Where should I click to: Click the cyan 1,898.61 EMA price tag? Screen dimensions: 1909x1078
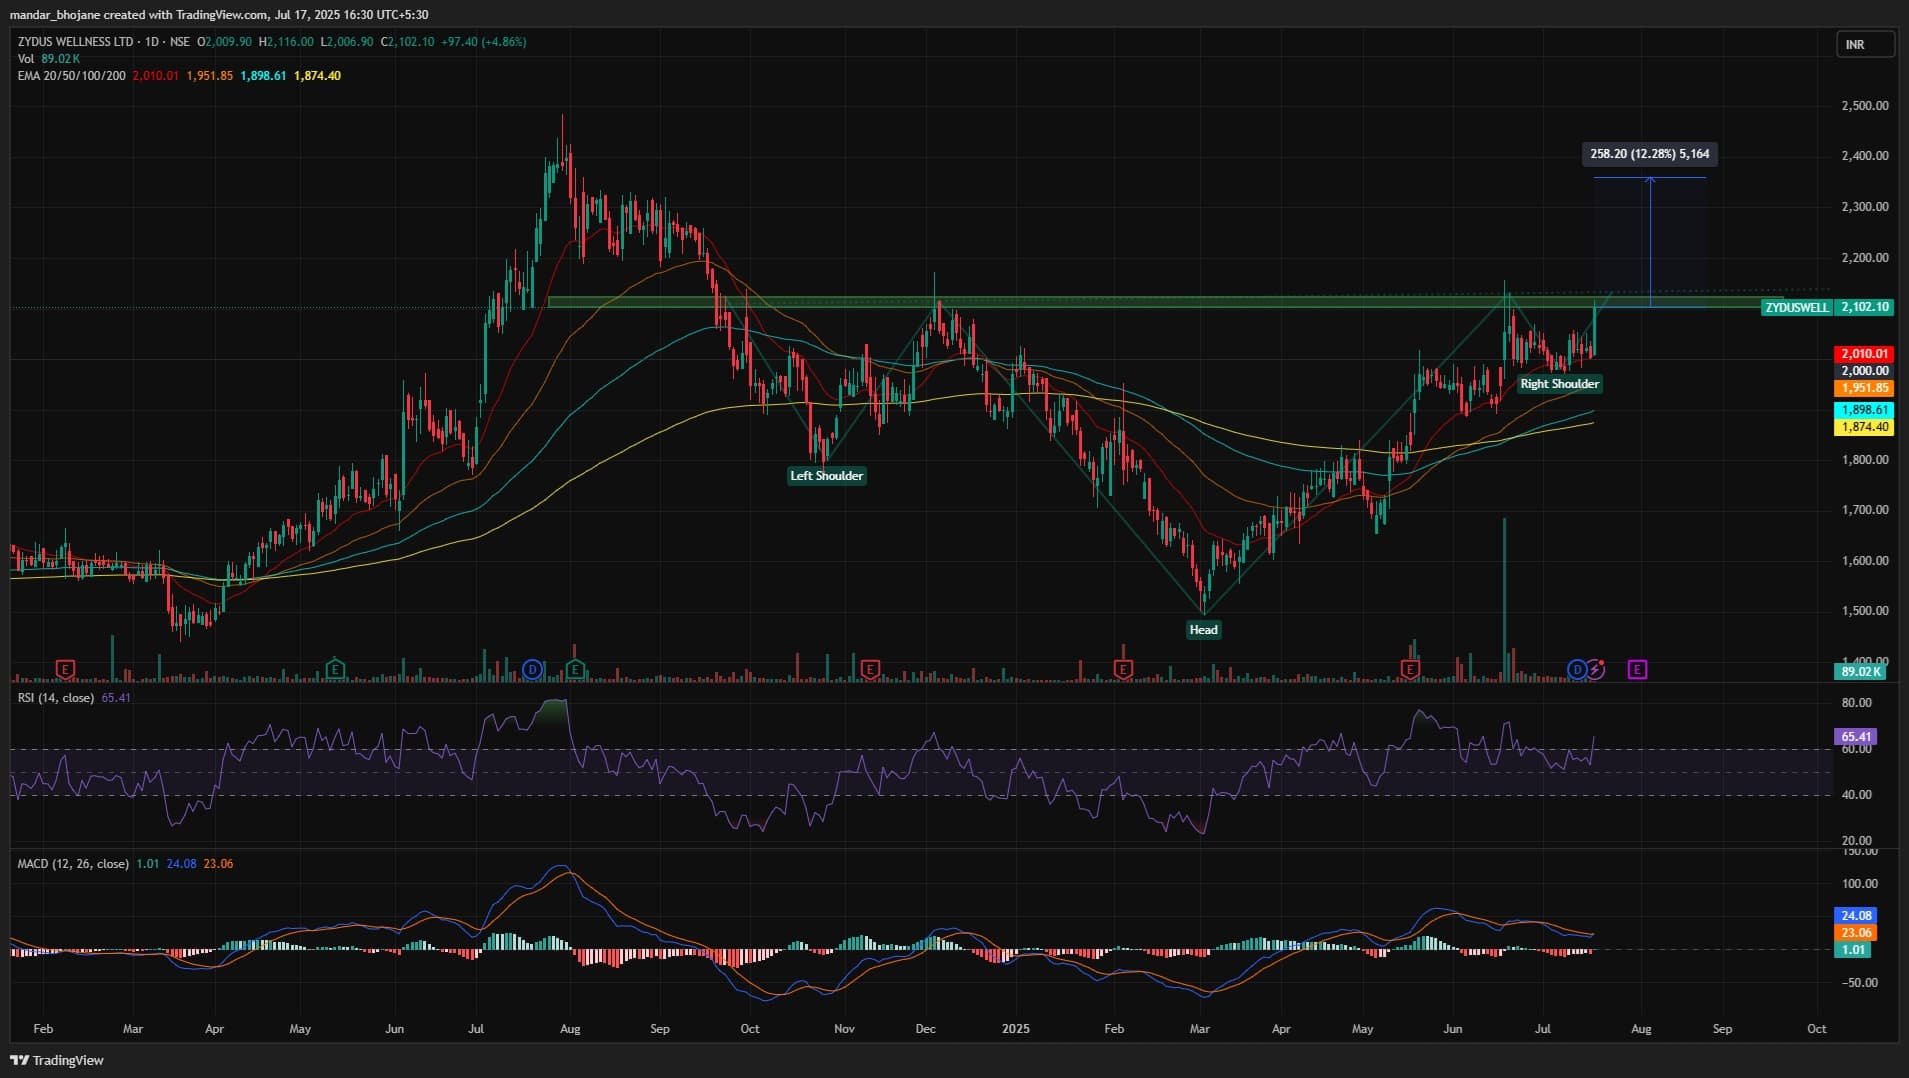(1864, 410)
